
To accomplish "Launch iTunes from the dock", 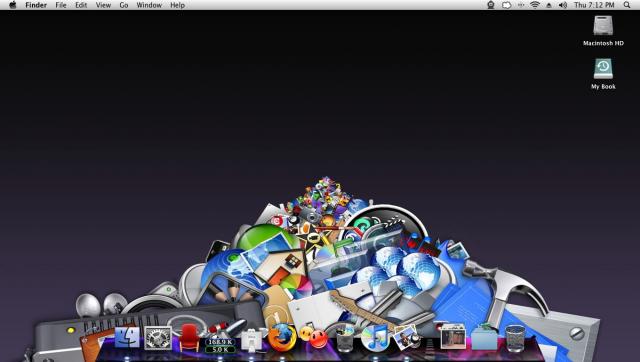I will [x=375, y=338].
